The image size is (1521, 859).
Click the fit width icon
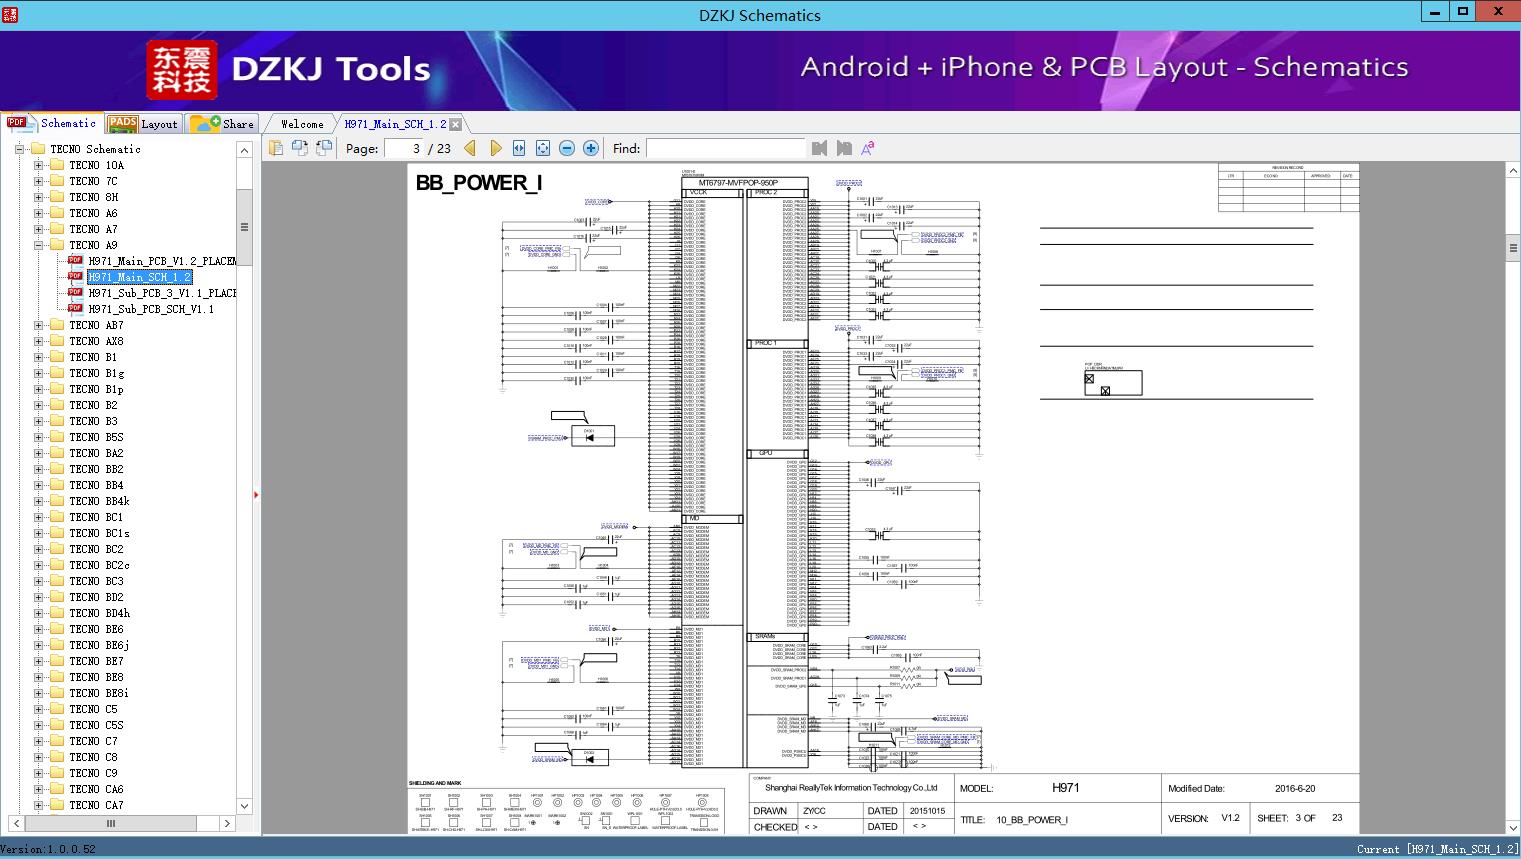[519, 148]
